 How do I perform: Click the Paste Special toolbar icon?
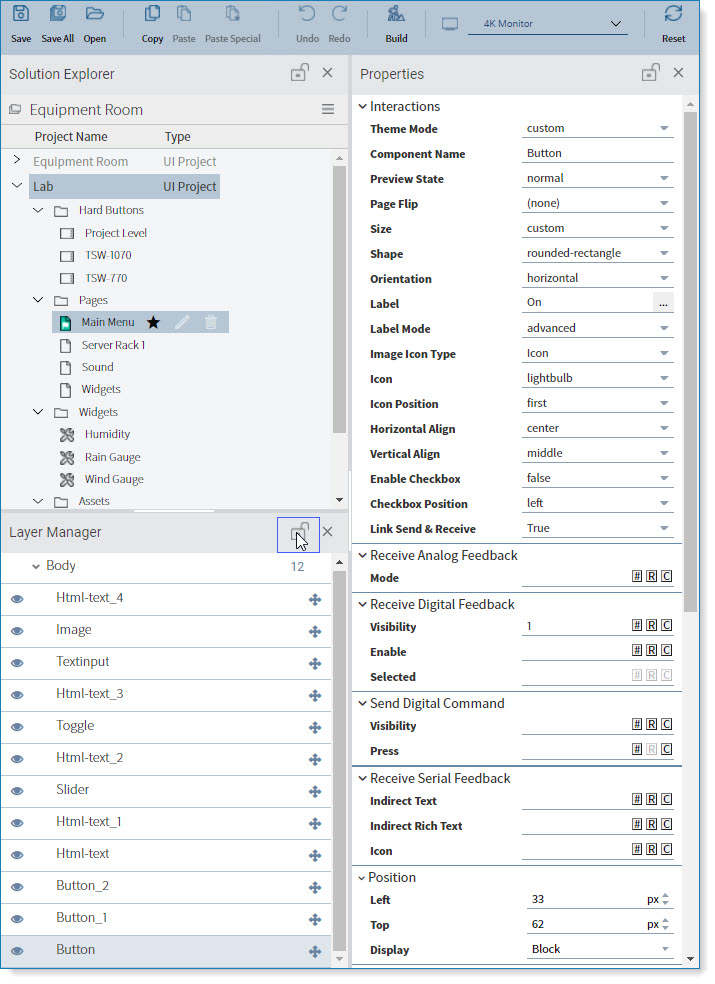[232, 13]
